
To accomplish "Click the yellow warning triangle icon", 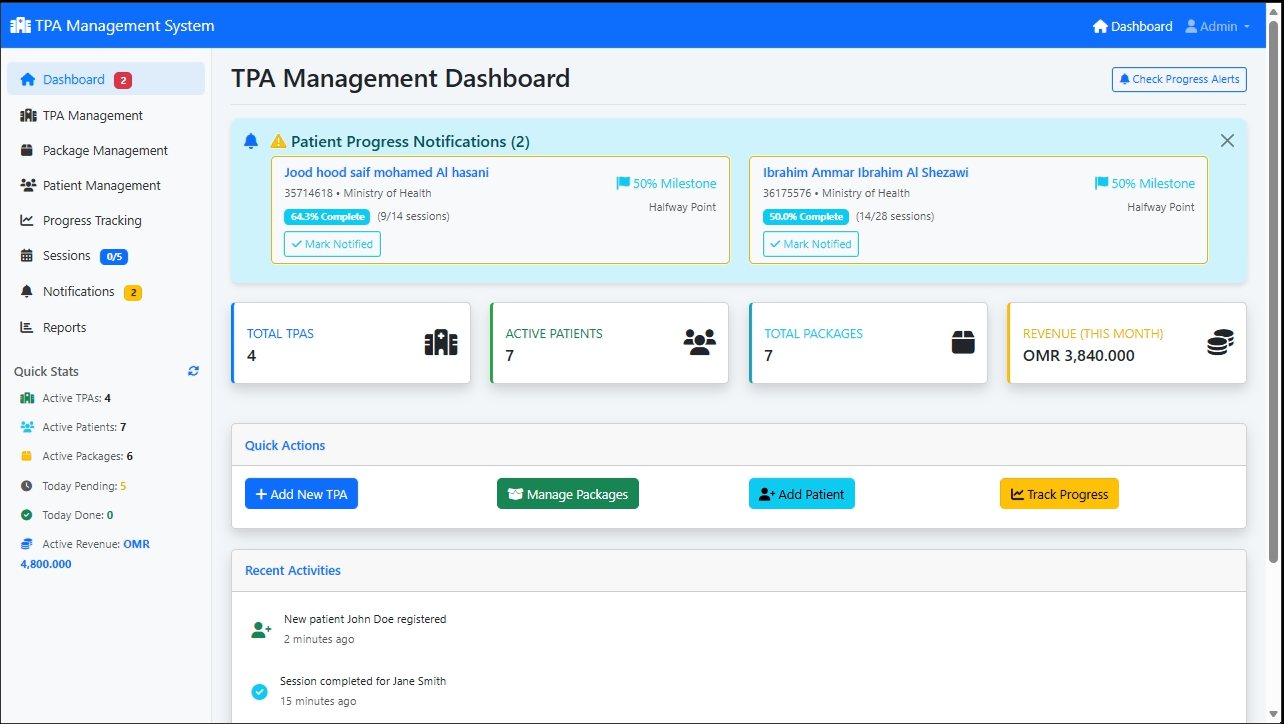I will tap(278, 141).
